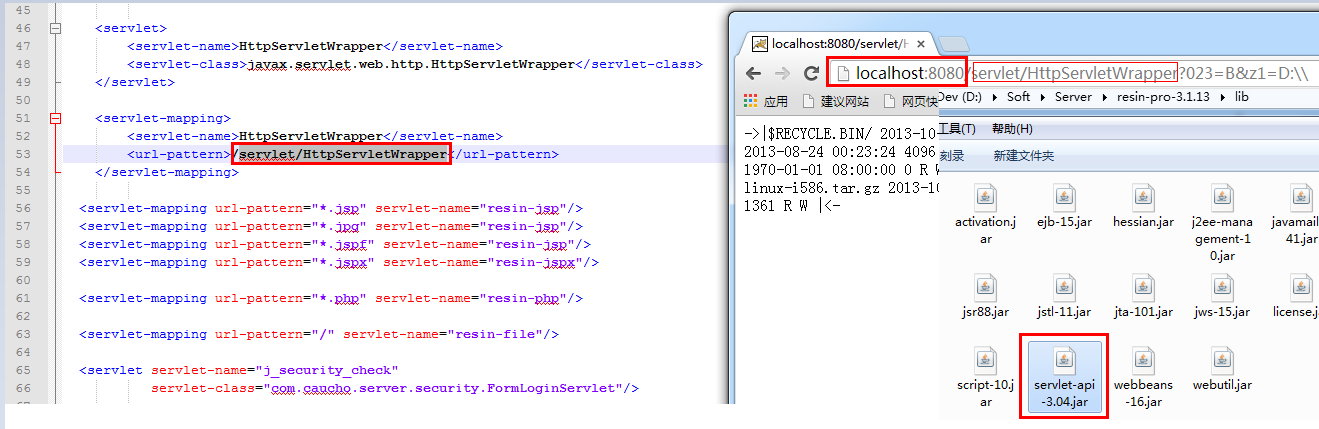Expand arrow after Server breadcrumb
Viewport: 1319px width, 429px height.
pyautogui.click(x=1104, y=97)
